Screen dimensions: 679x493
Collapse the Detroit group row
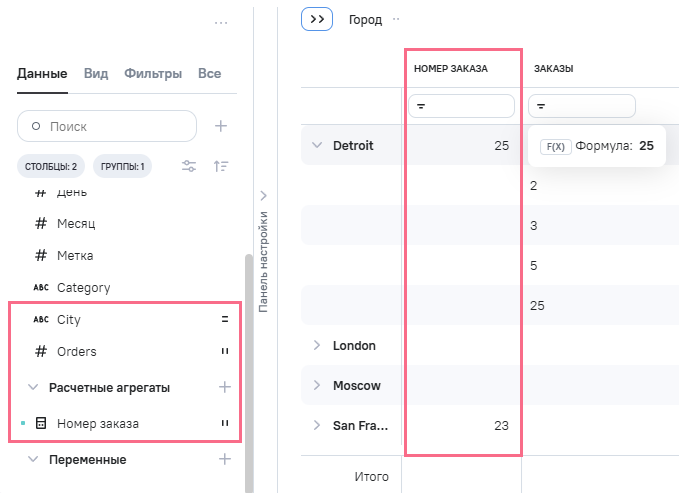coord(316,146)
